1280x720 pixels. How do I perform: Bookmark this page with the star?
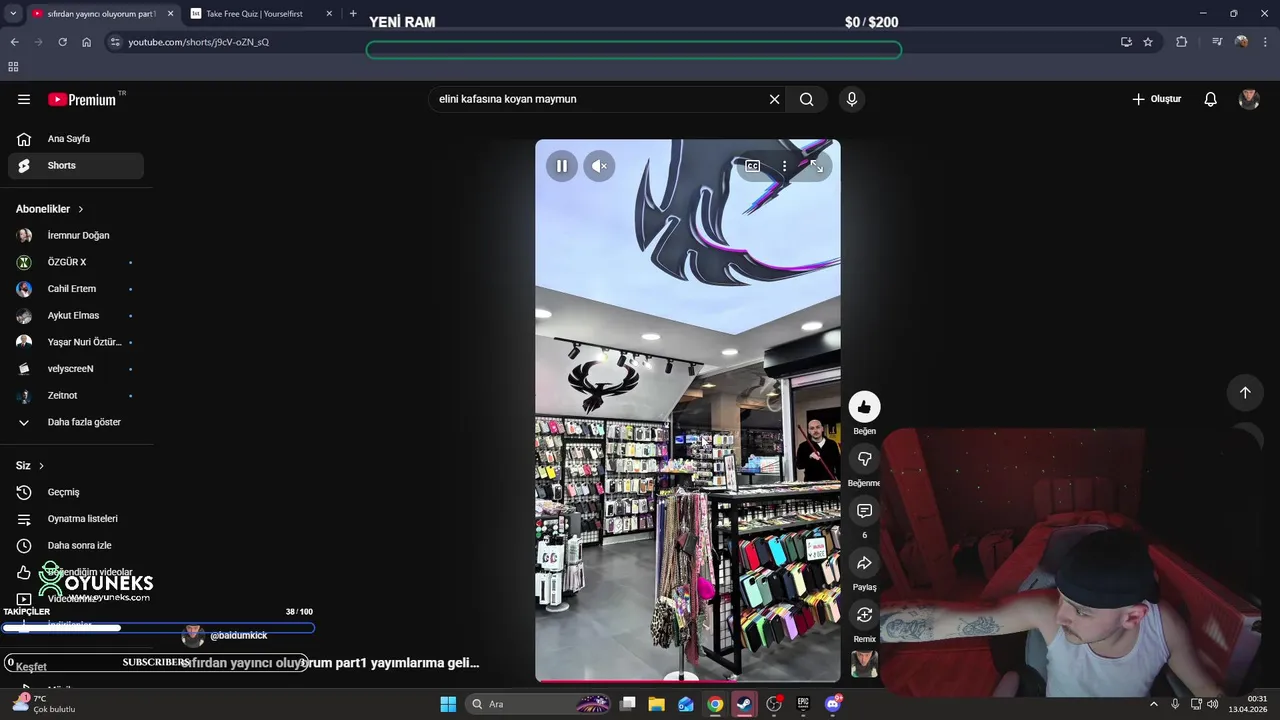click(x=1148, y=42)
